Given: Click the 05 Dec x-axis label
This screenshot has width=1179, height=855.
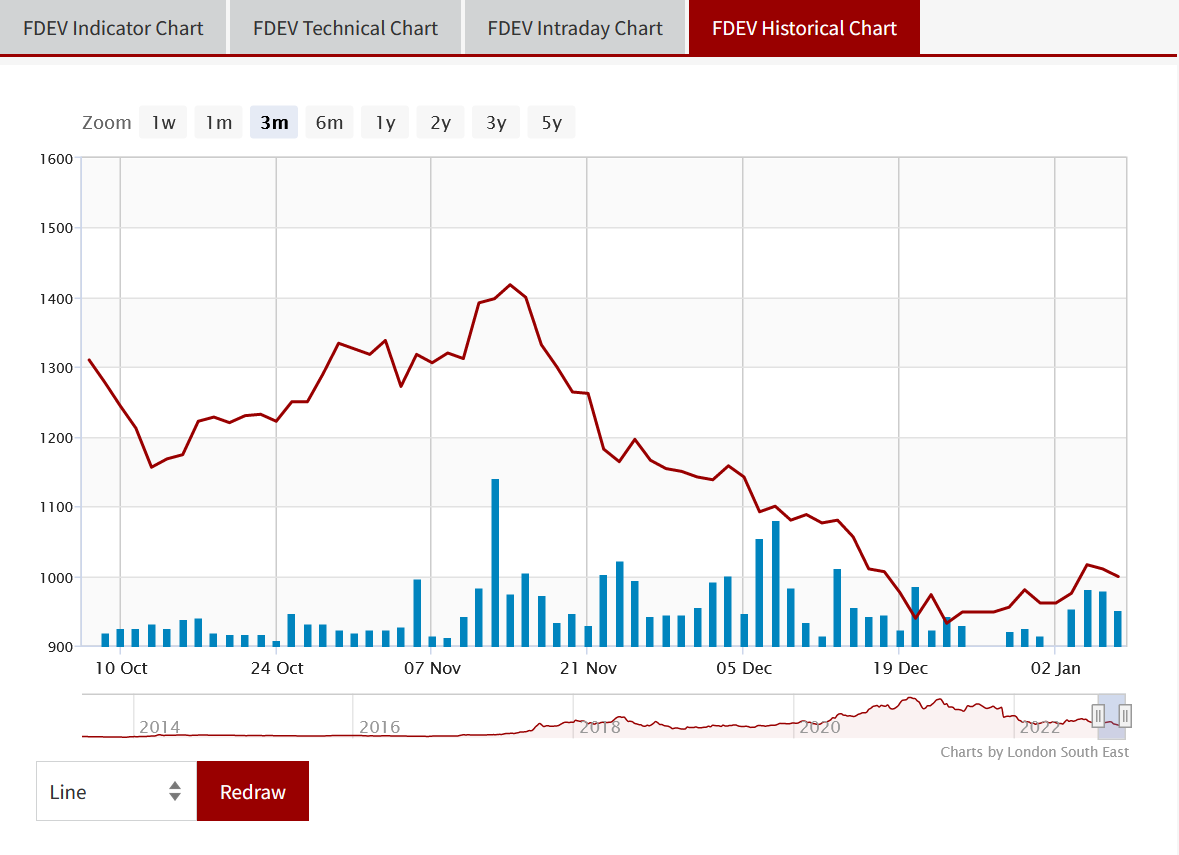Looking at the screenshot, I should click(x=744, y=668).
